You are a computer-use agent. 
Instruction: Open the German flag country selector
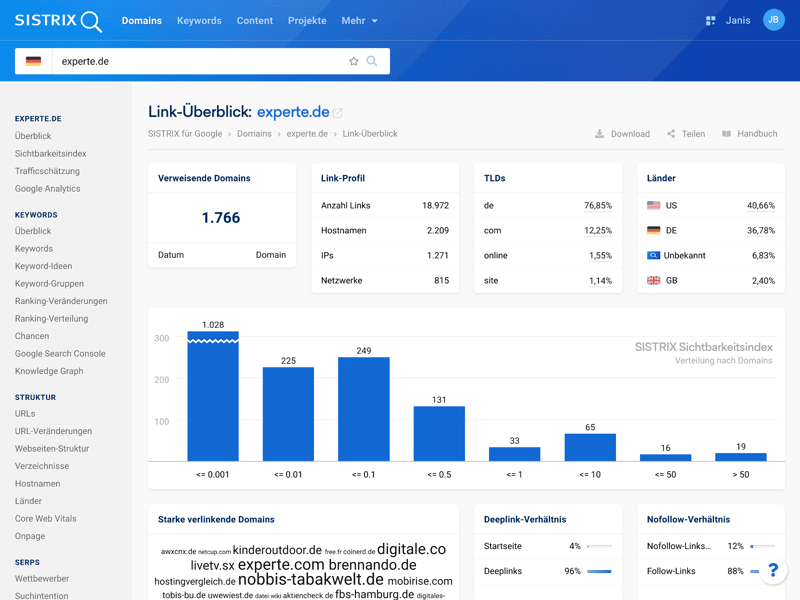coord(34,61)
